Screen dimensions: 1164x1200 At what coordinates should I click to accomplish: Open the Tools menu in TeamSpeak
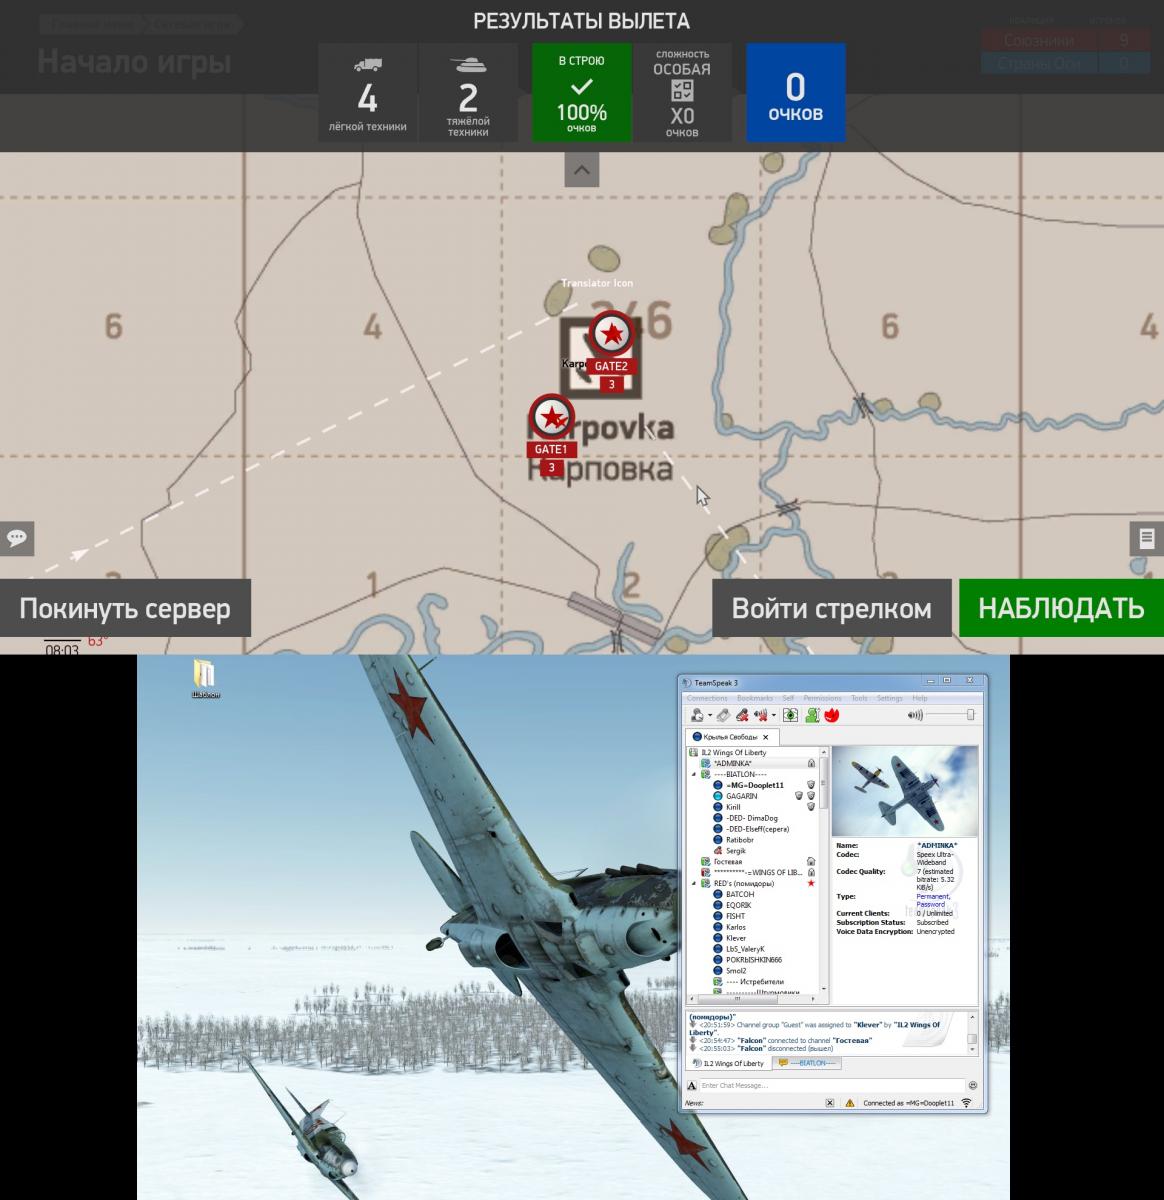(859, 698)
